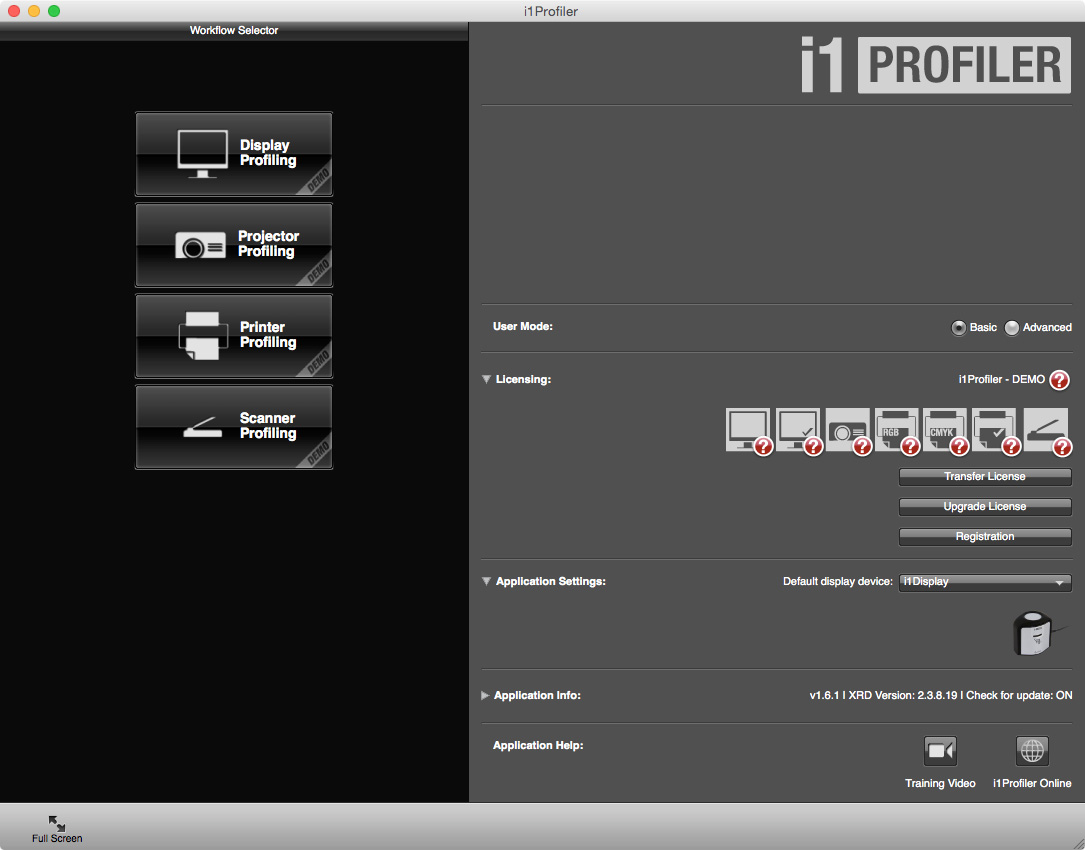Click the scanner icon in Scanner Profiling
Image resolution: width=1085 pixels, height=850 pixels.
point(203,427)
